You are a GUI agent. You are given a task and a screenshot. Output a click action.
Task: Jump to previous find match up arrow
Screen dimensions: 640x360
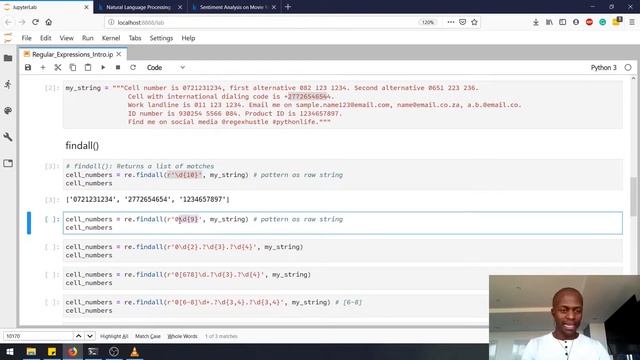78,336
